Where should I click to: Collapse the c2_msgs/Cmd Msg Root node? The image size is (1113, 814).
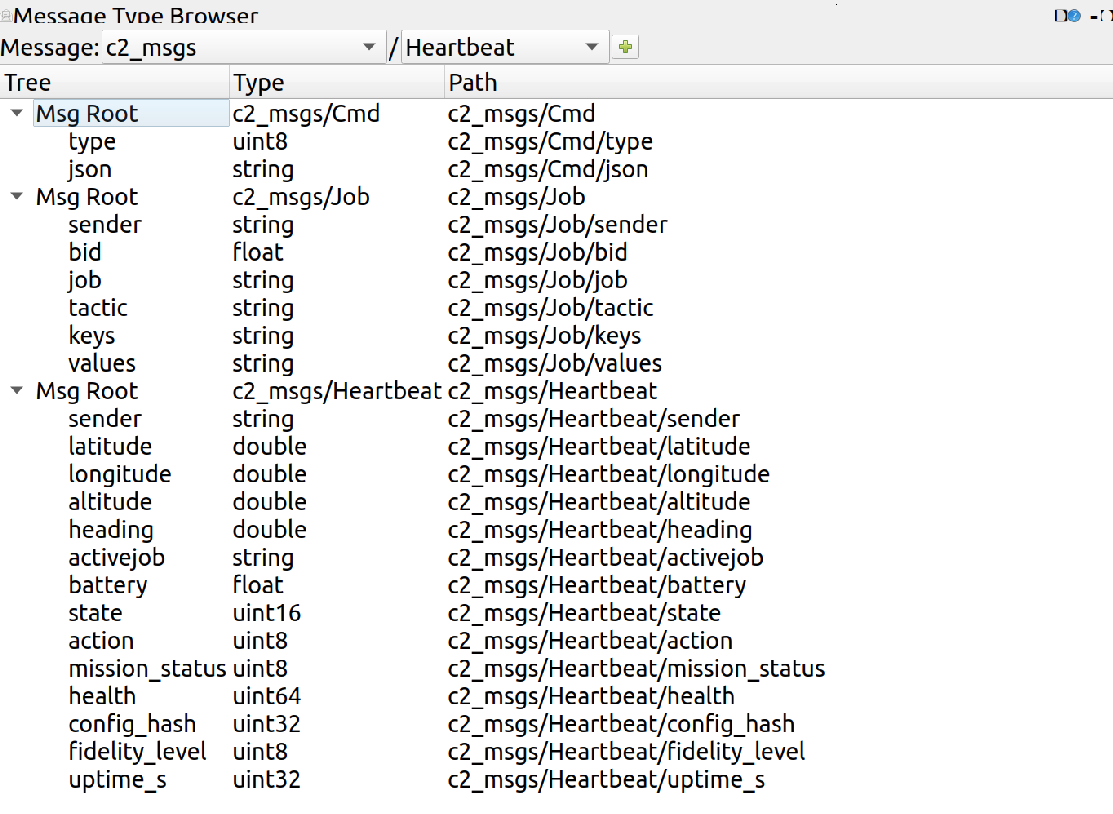[16, 114]
